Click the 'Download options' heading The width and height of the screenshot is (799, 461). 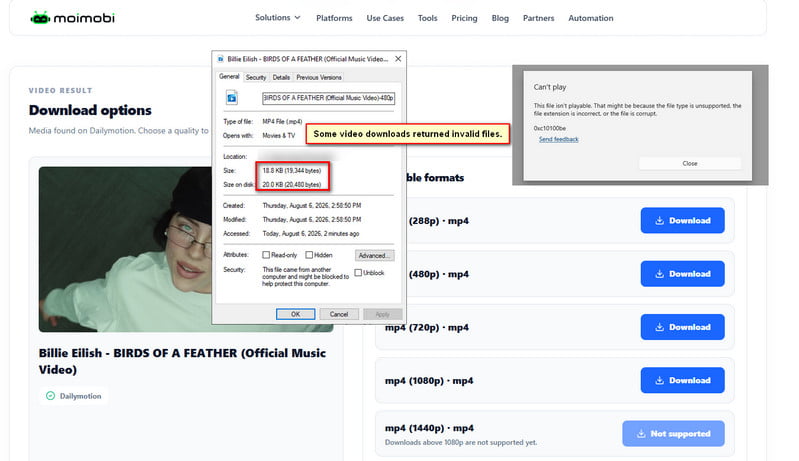tap(90, 110)
